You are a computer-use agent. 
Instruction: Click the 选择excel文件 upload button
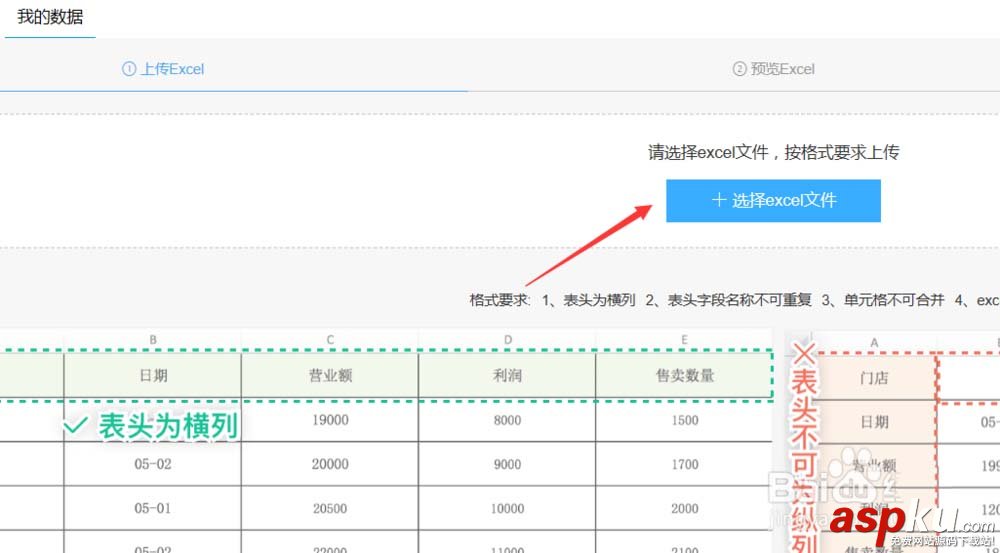tap(773, 200)
